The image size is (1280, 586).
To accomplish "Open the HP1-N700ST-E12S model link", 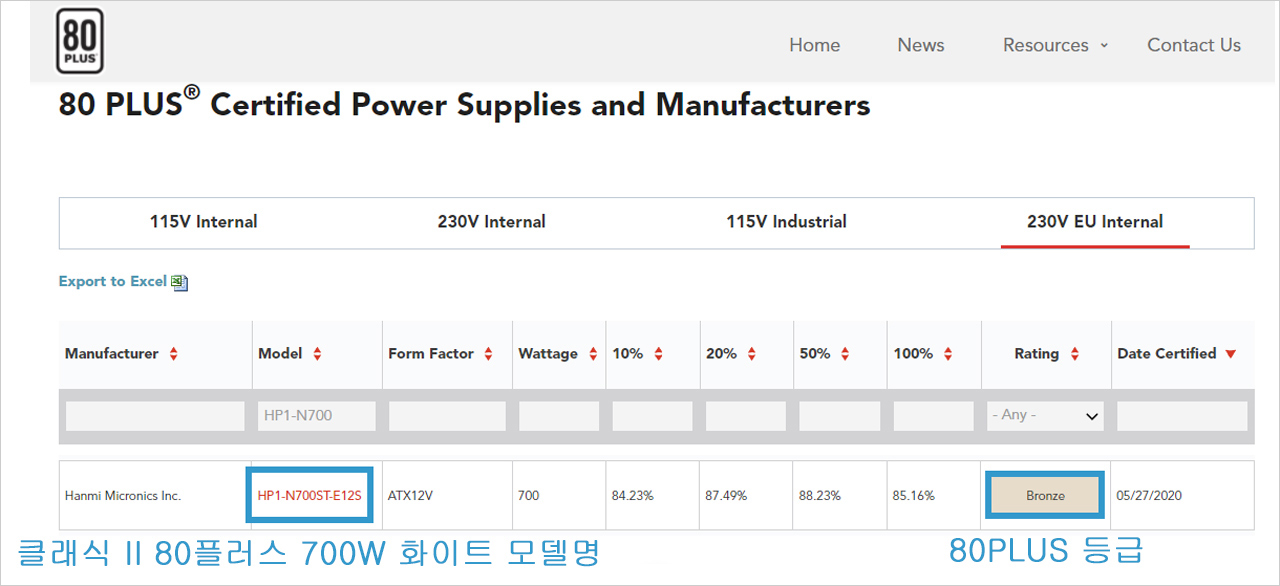I will pos(309,495).
